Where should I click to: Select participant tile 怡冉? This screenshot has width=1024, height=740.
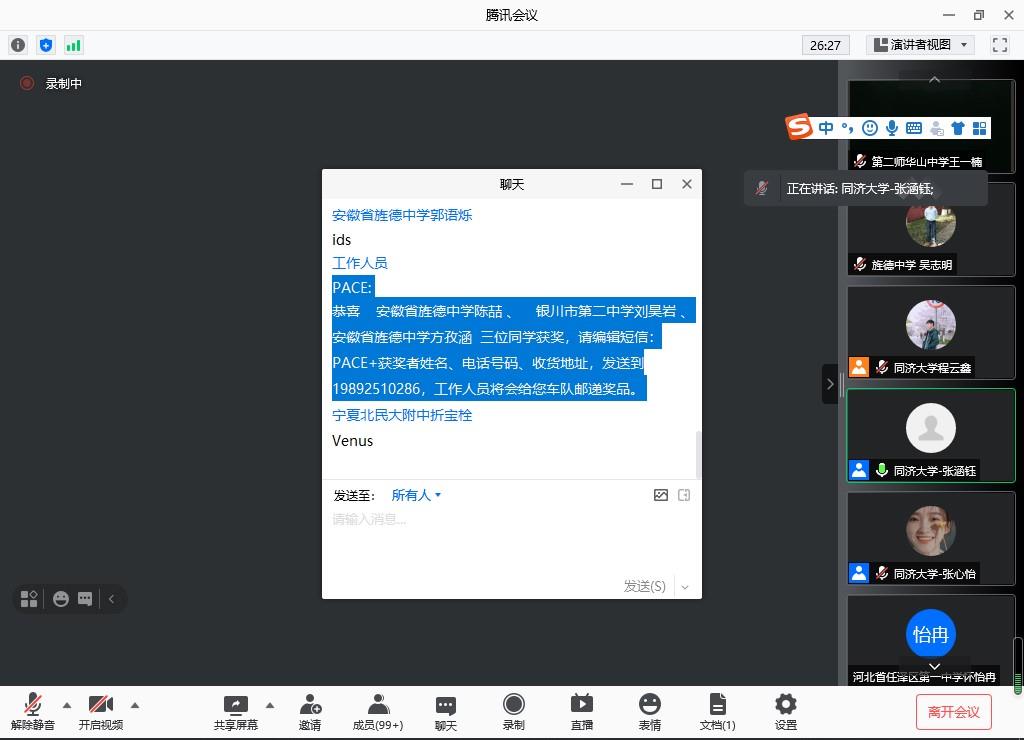point(931,640)
